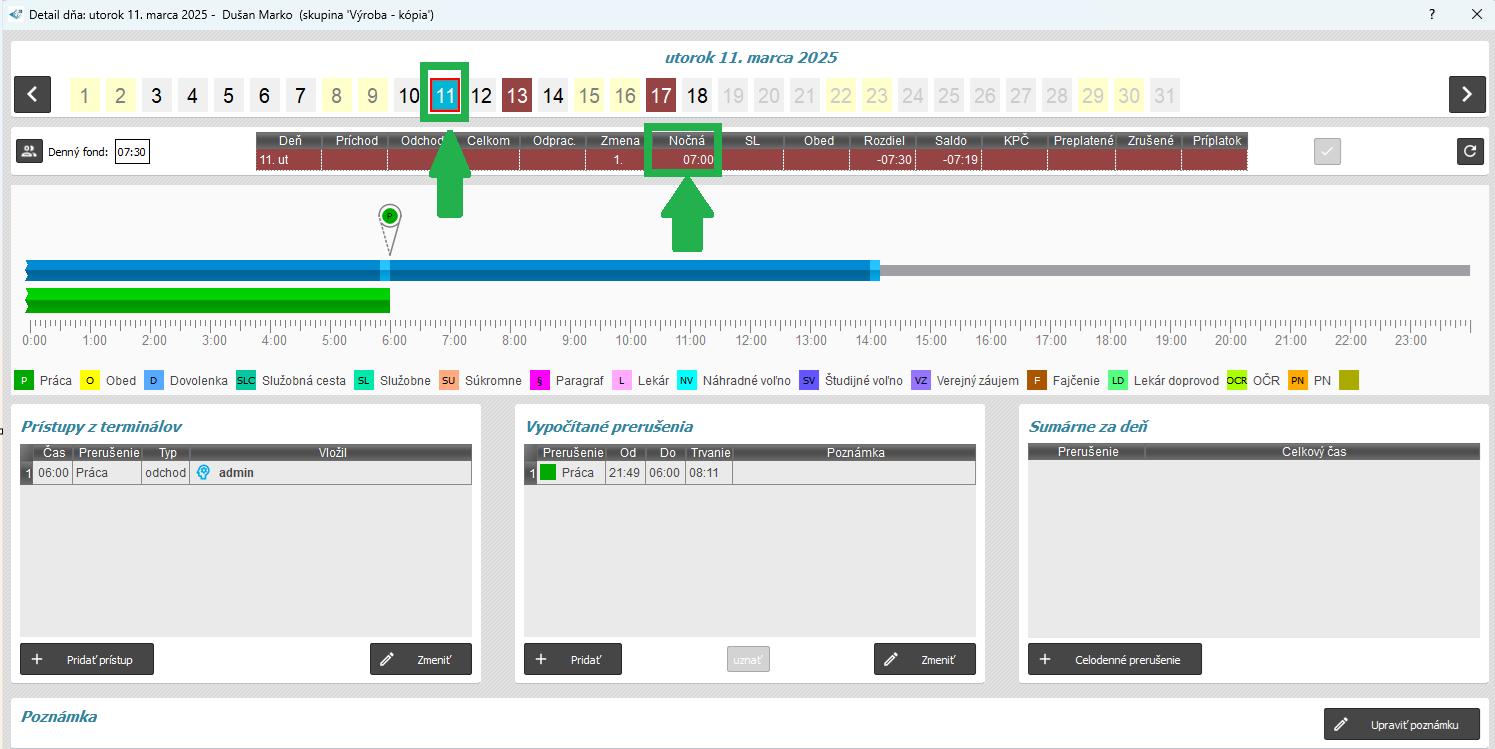Click the refresh icon beside the day table
Screen dimensions: 1495x749
1469,152
